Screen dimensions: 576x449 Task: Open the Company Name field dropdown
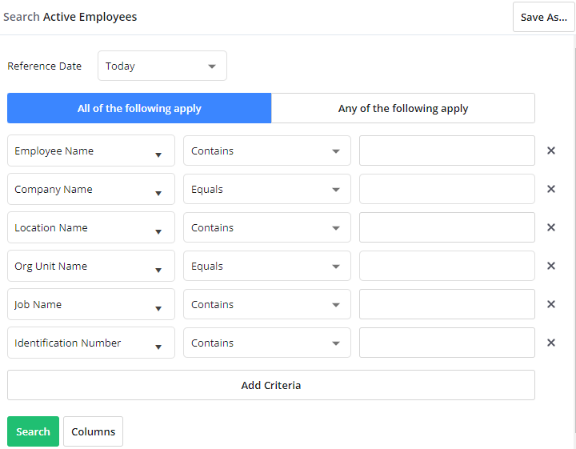pyautogui.click(x=91, y=189)
